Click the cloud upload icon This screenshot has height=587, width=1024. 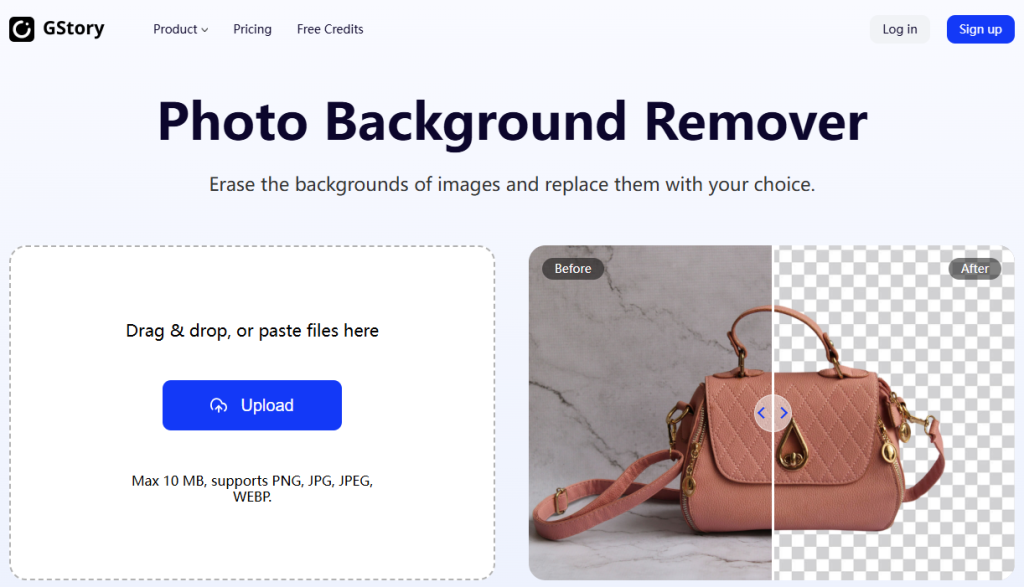pyautogui.click(x=219, y=405)
